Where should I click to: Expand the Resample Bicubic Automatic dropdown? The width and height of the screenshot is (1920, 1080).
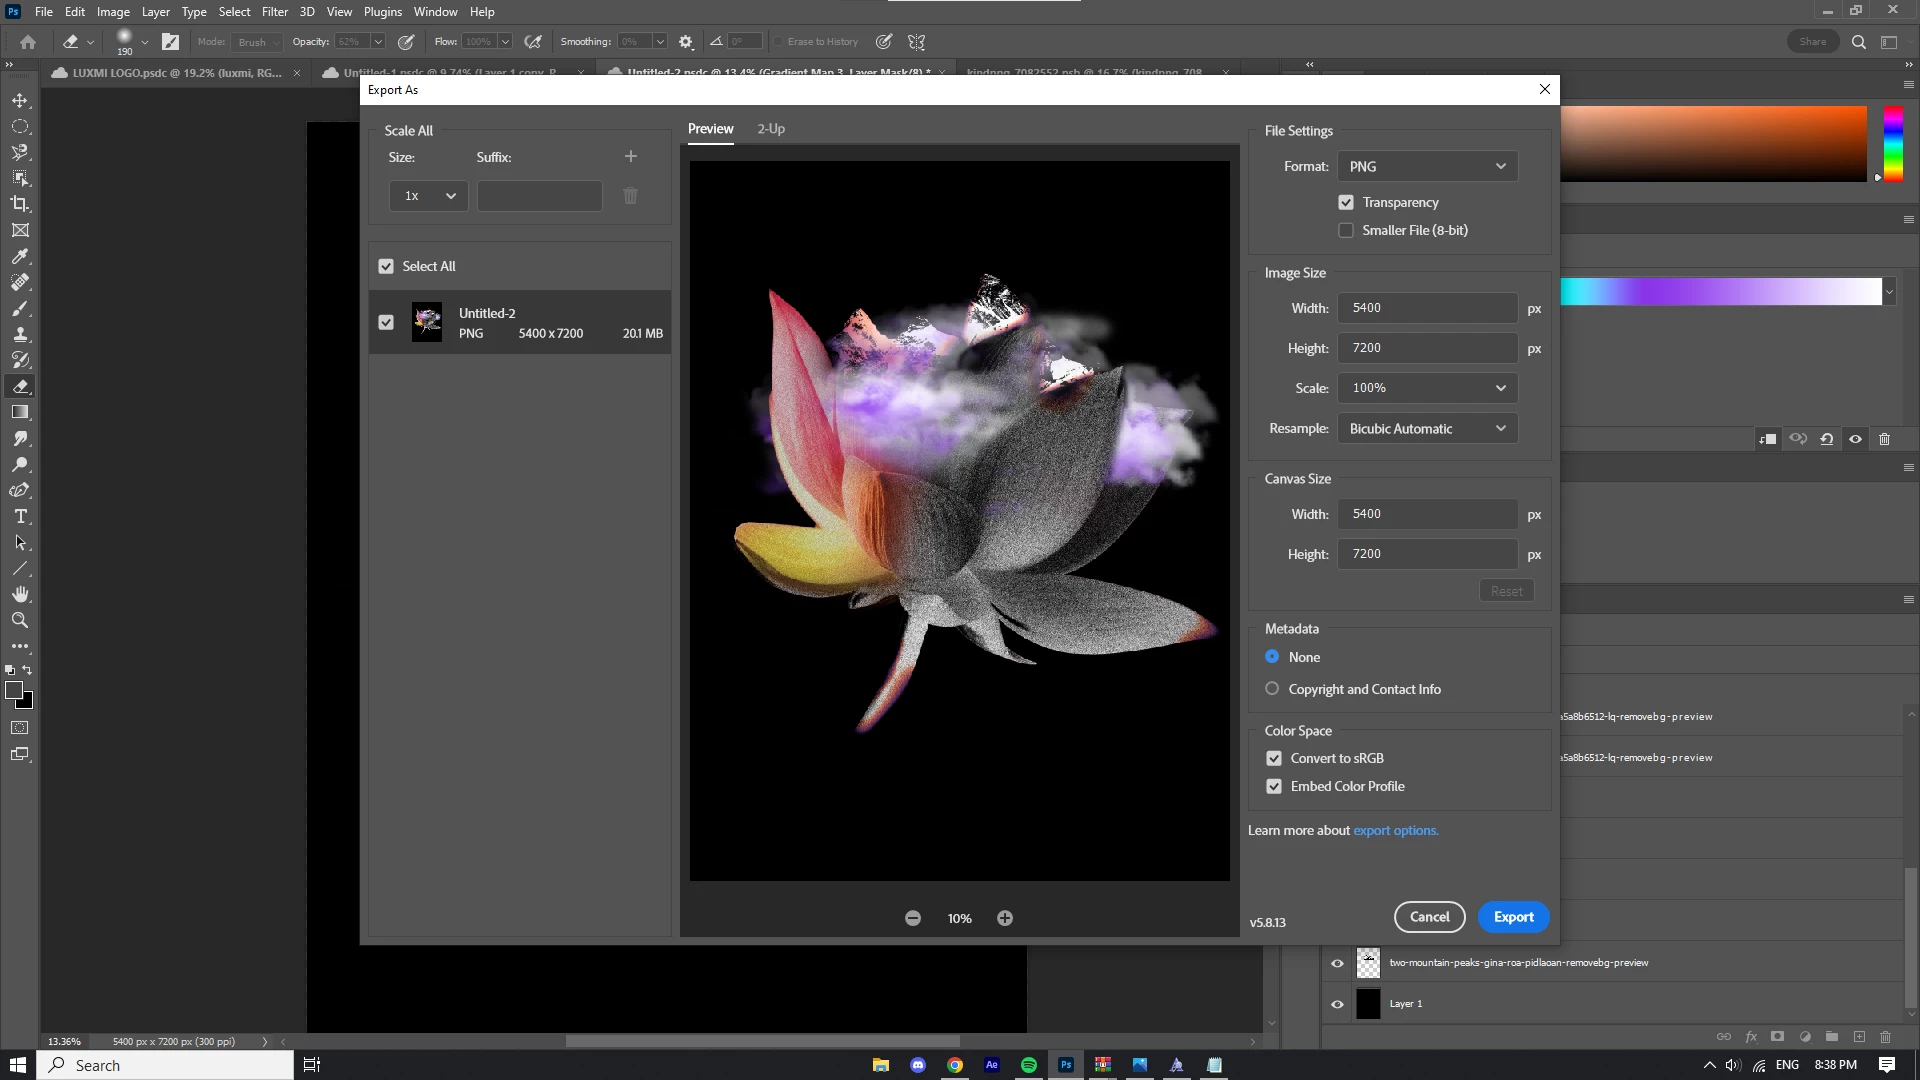[x=1427, y=429]
